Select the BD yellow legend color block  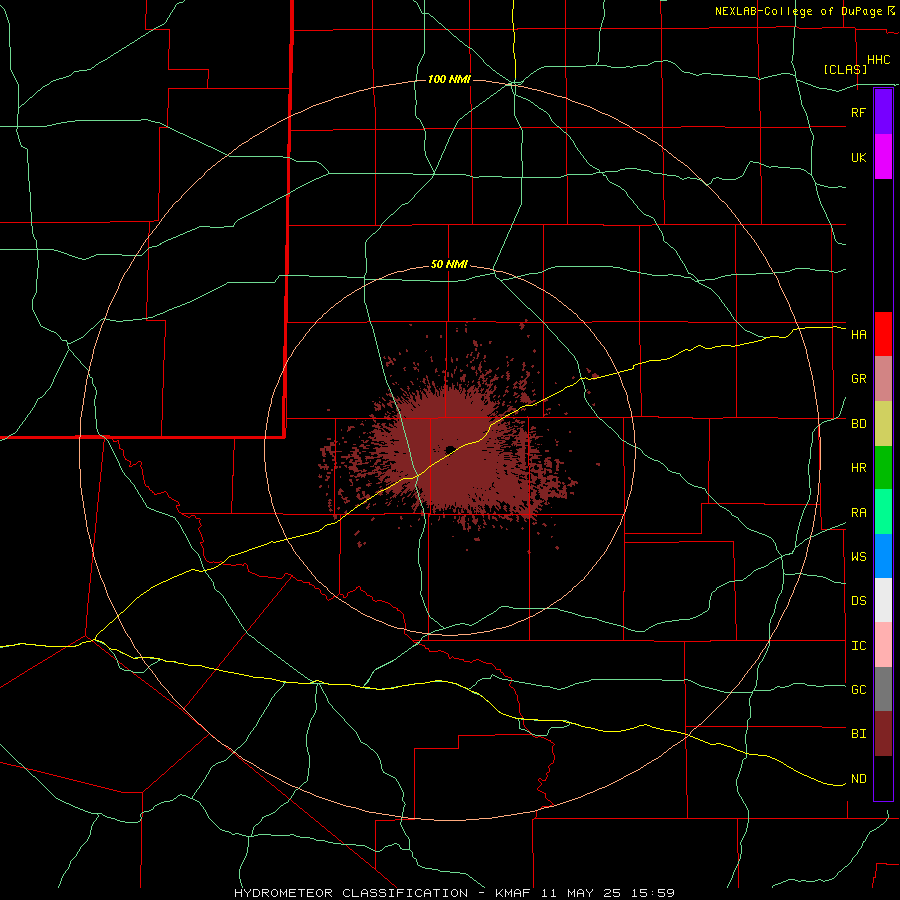883,424
